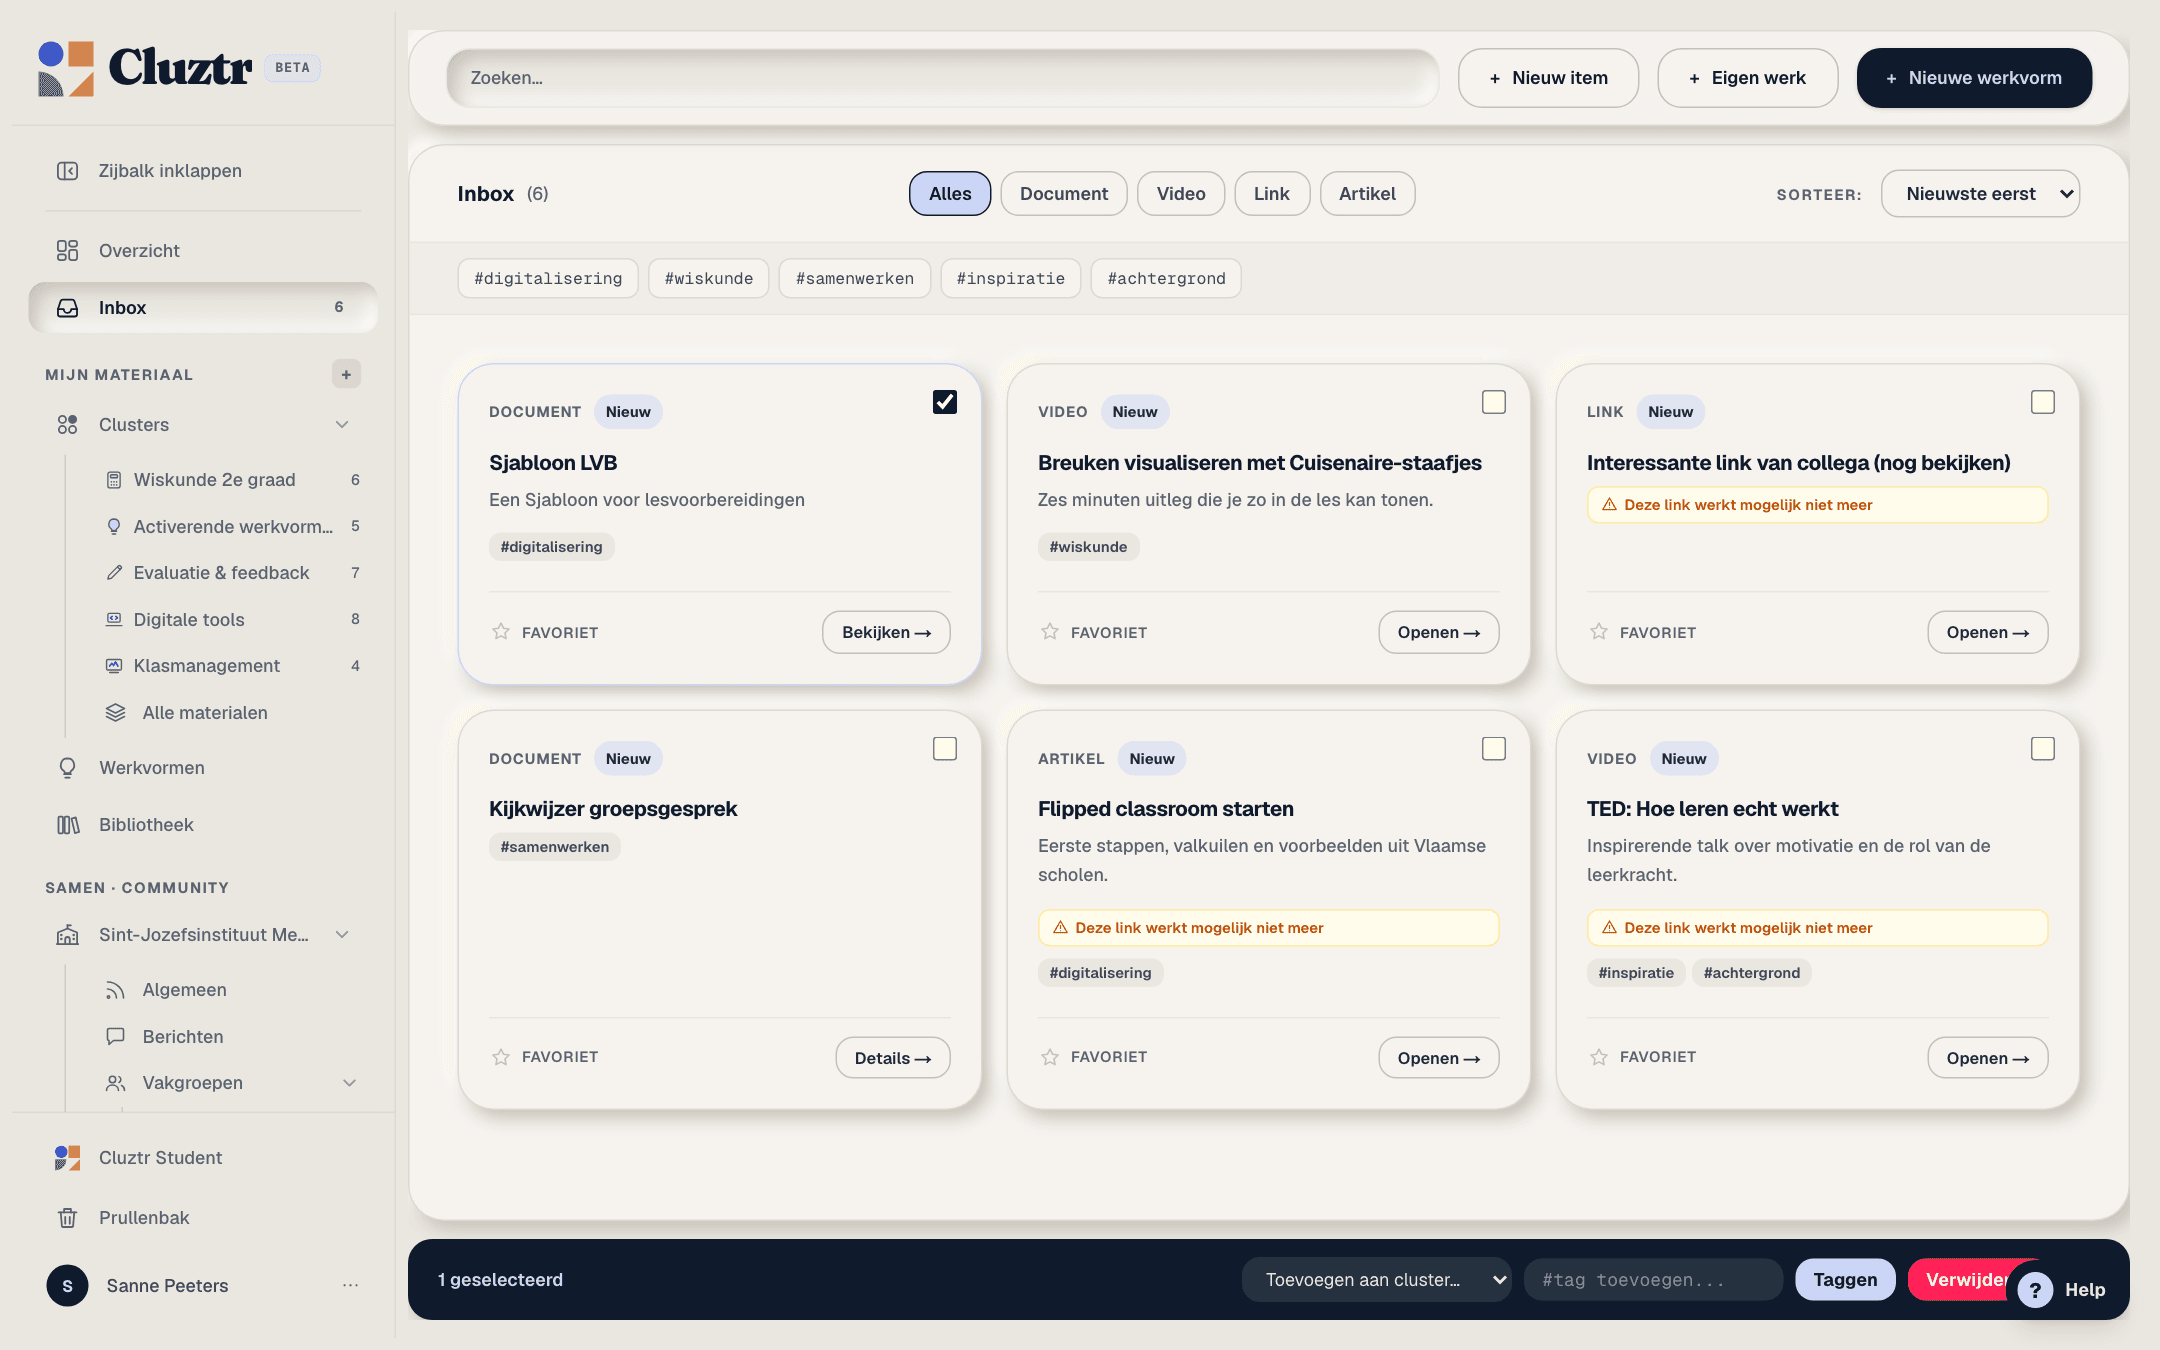2160x1350 pixels.
Task: Open the three-dots menu next to Sanne Peeters
Action: pos(350,1285)
